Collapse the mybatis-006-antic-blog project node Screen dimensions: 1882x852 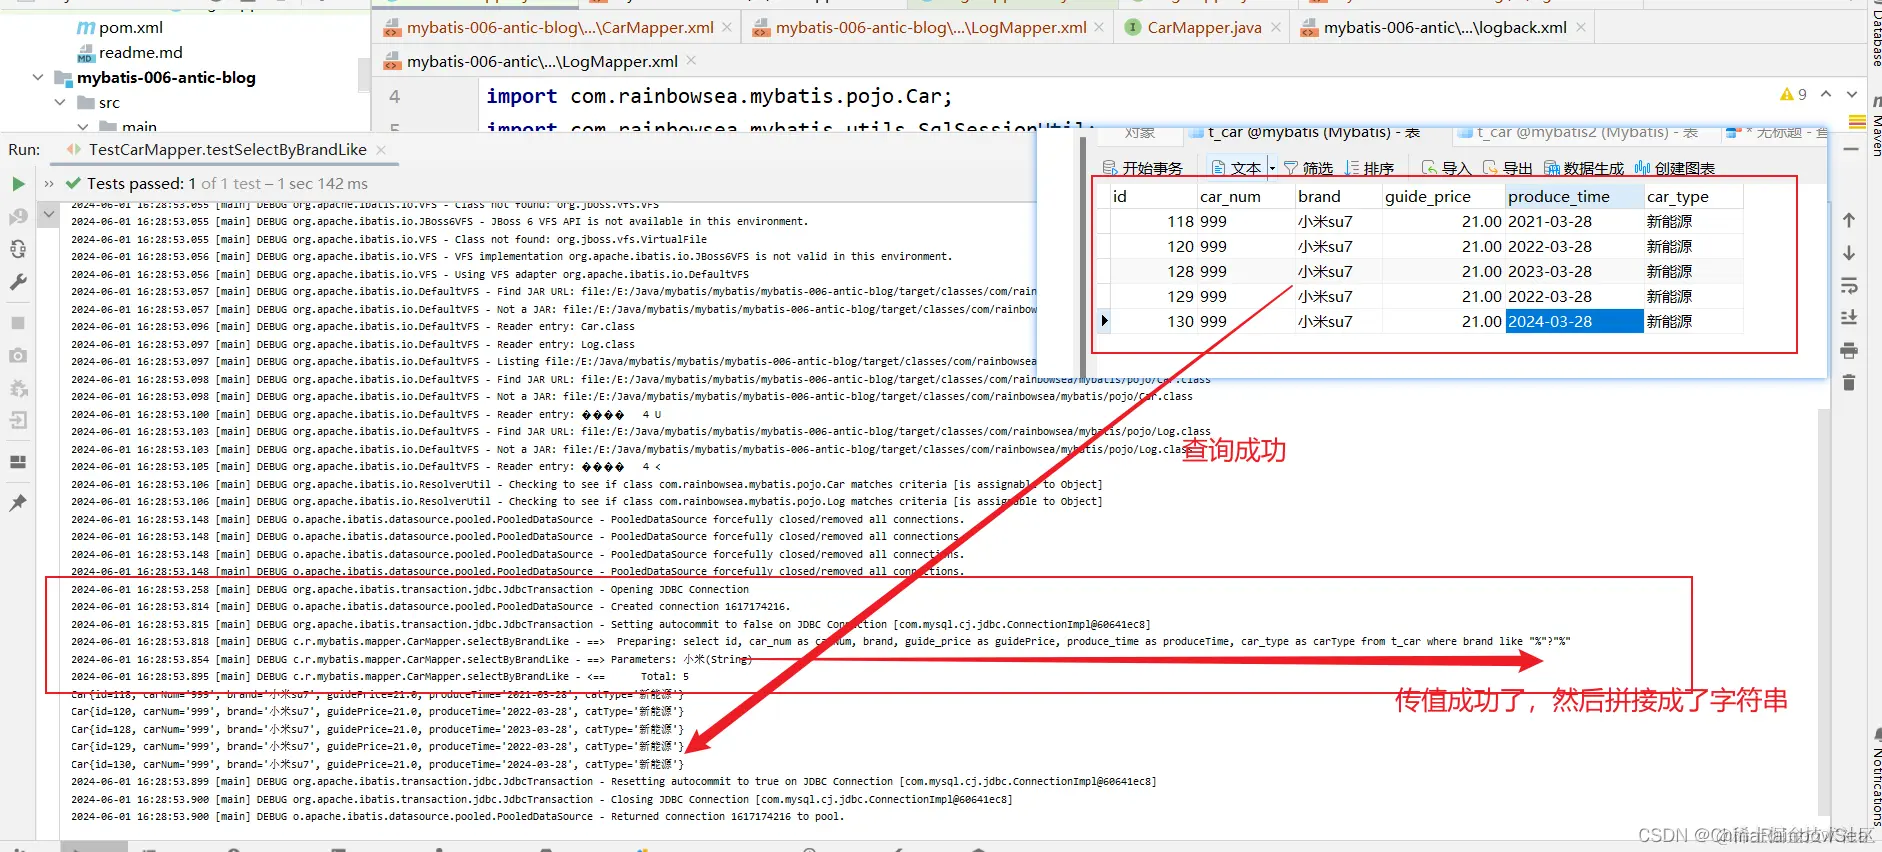coord(38,77)
